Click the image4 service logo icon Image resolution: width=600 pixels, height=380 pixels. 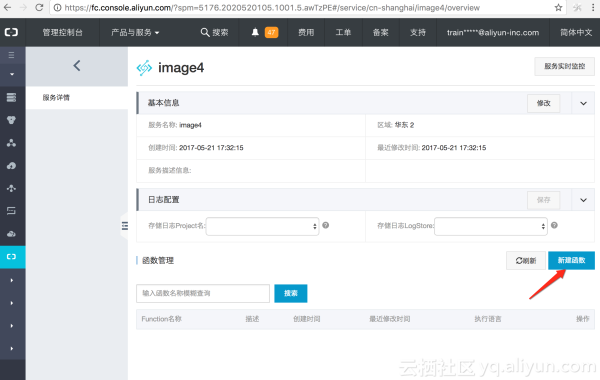point(144,68)
